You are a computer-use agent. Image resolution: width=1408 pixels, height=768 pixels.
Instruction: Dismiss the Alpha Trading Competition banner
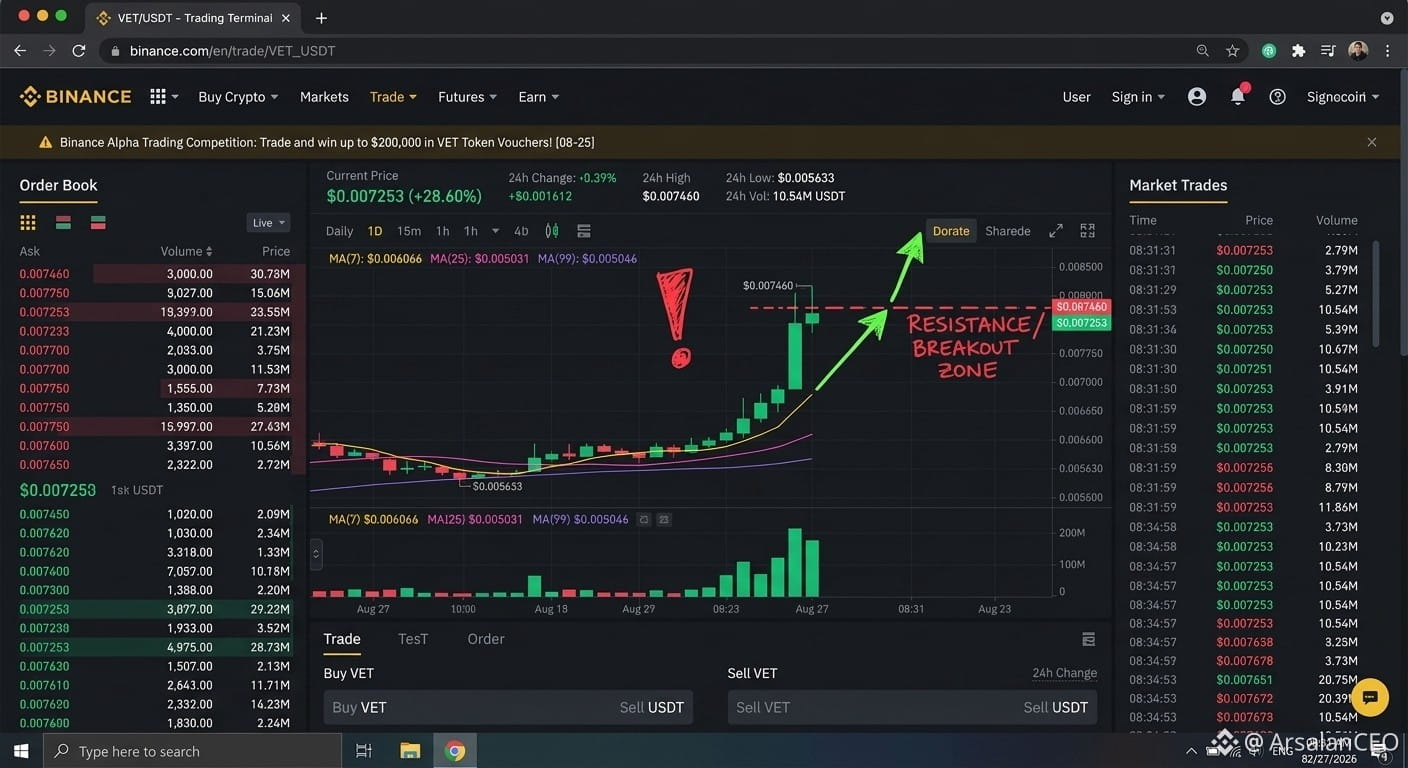pos(1372,142)
